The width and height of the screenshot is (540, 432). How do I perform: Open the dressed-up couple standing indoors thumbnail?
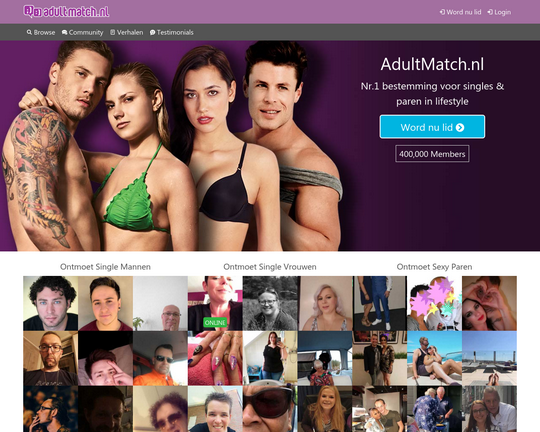coord(380,358)
